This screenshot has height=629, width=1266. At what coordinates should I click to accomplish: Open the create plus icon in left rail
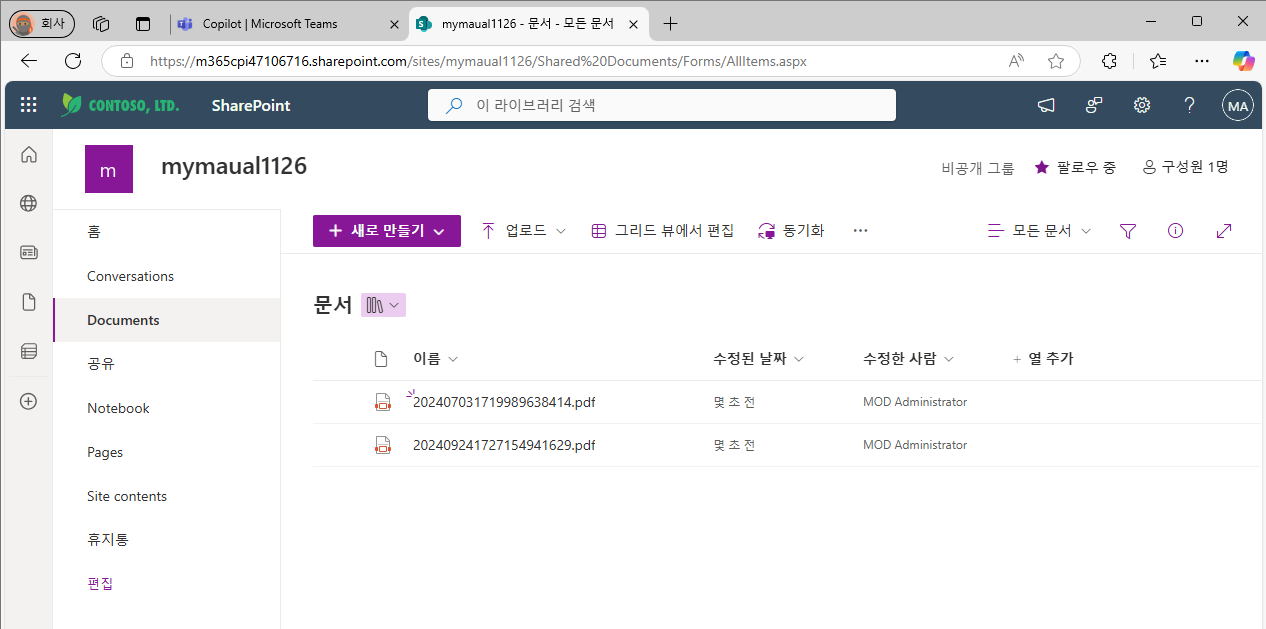tap(29, 401)
